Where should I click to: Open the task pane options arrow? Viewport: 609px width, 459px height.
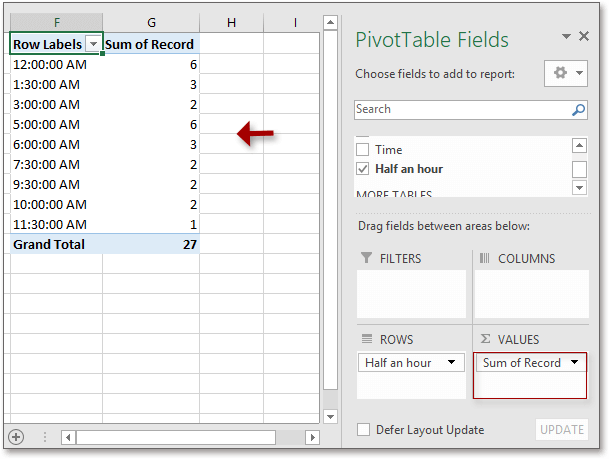(566, 37)
